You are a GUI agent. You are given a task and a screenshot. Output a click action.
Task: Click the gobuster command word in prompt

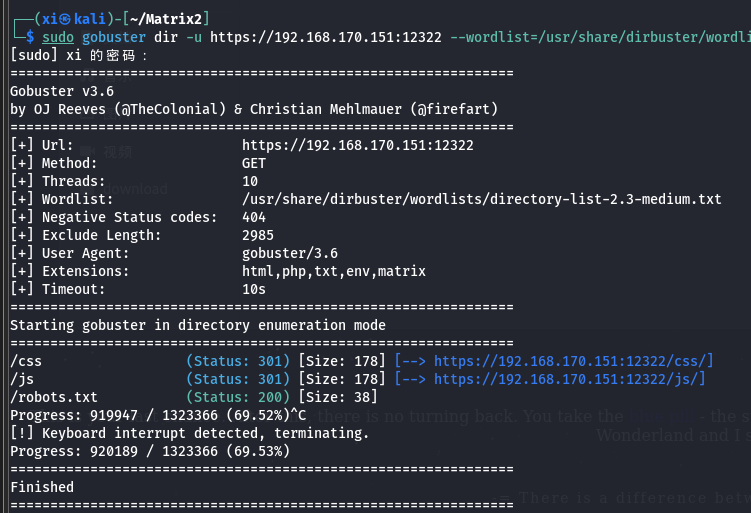point(114,37)
